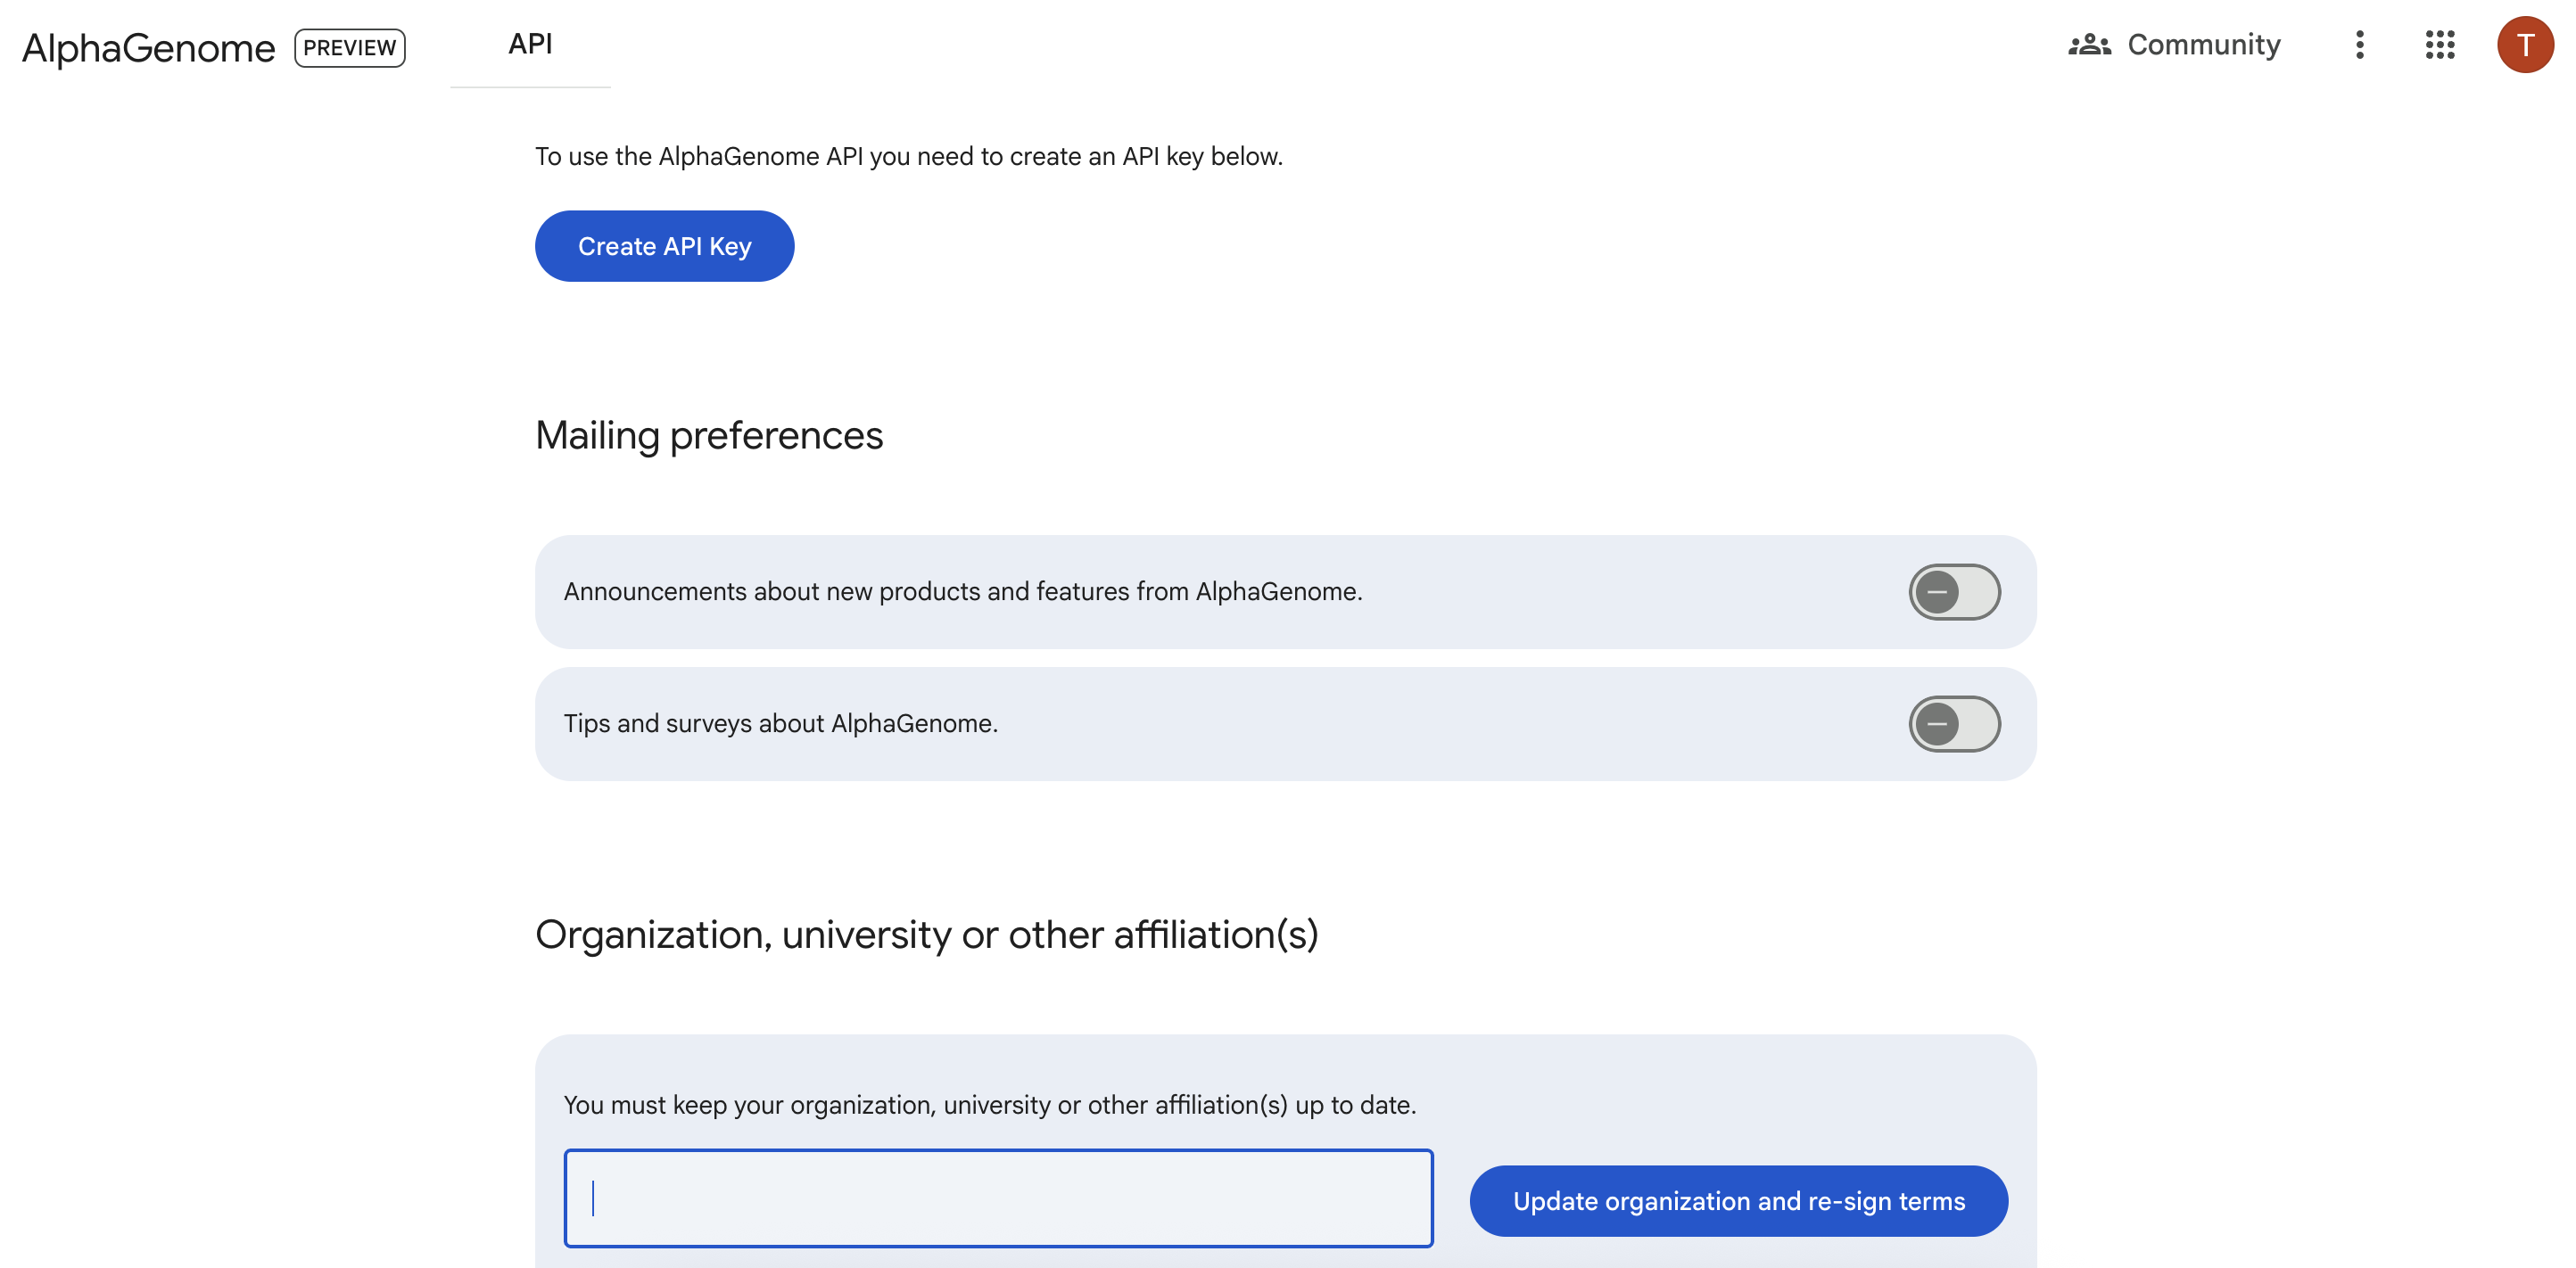Open the Community link in header
The width and height of the screenshot is (2576, 1268).
[2175, 45]
